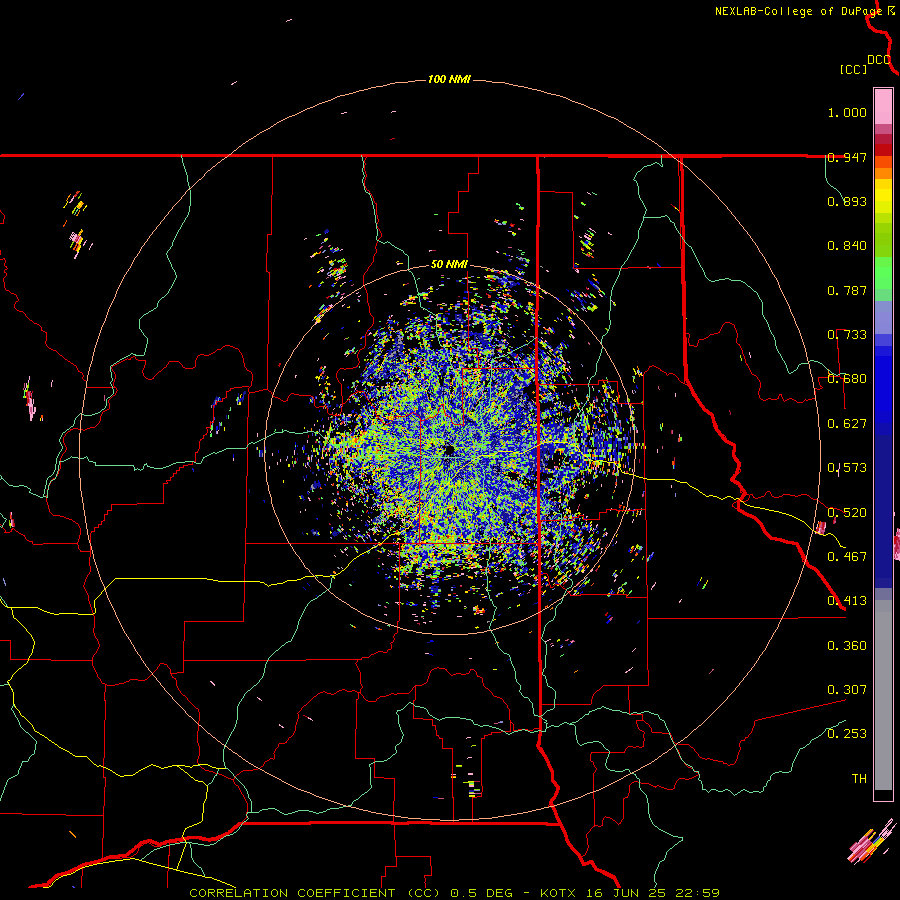The height and width of the screenshot is (900, 900).
Task: Click the gray band of the color bar
Action: pyautogui.click(x=883, y=695)
